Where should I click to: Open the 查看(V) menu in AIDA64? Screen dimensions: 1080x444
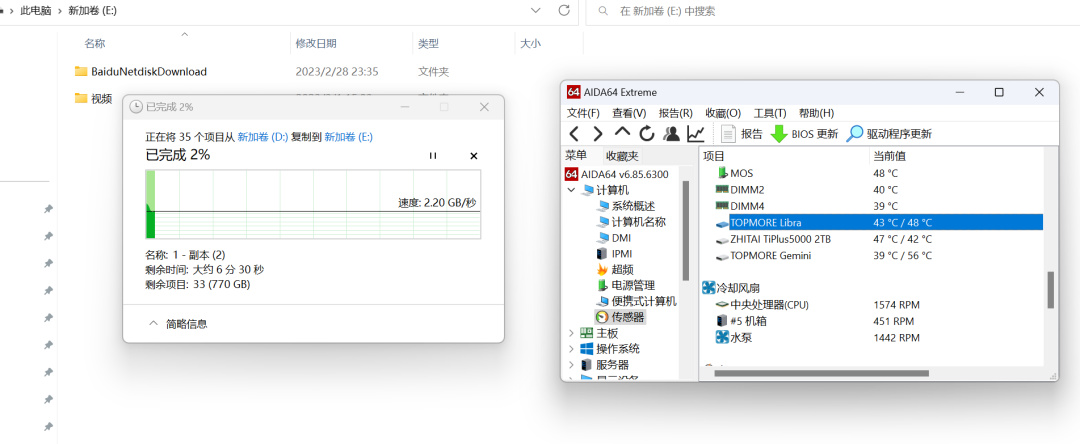(629, 113)
